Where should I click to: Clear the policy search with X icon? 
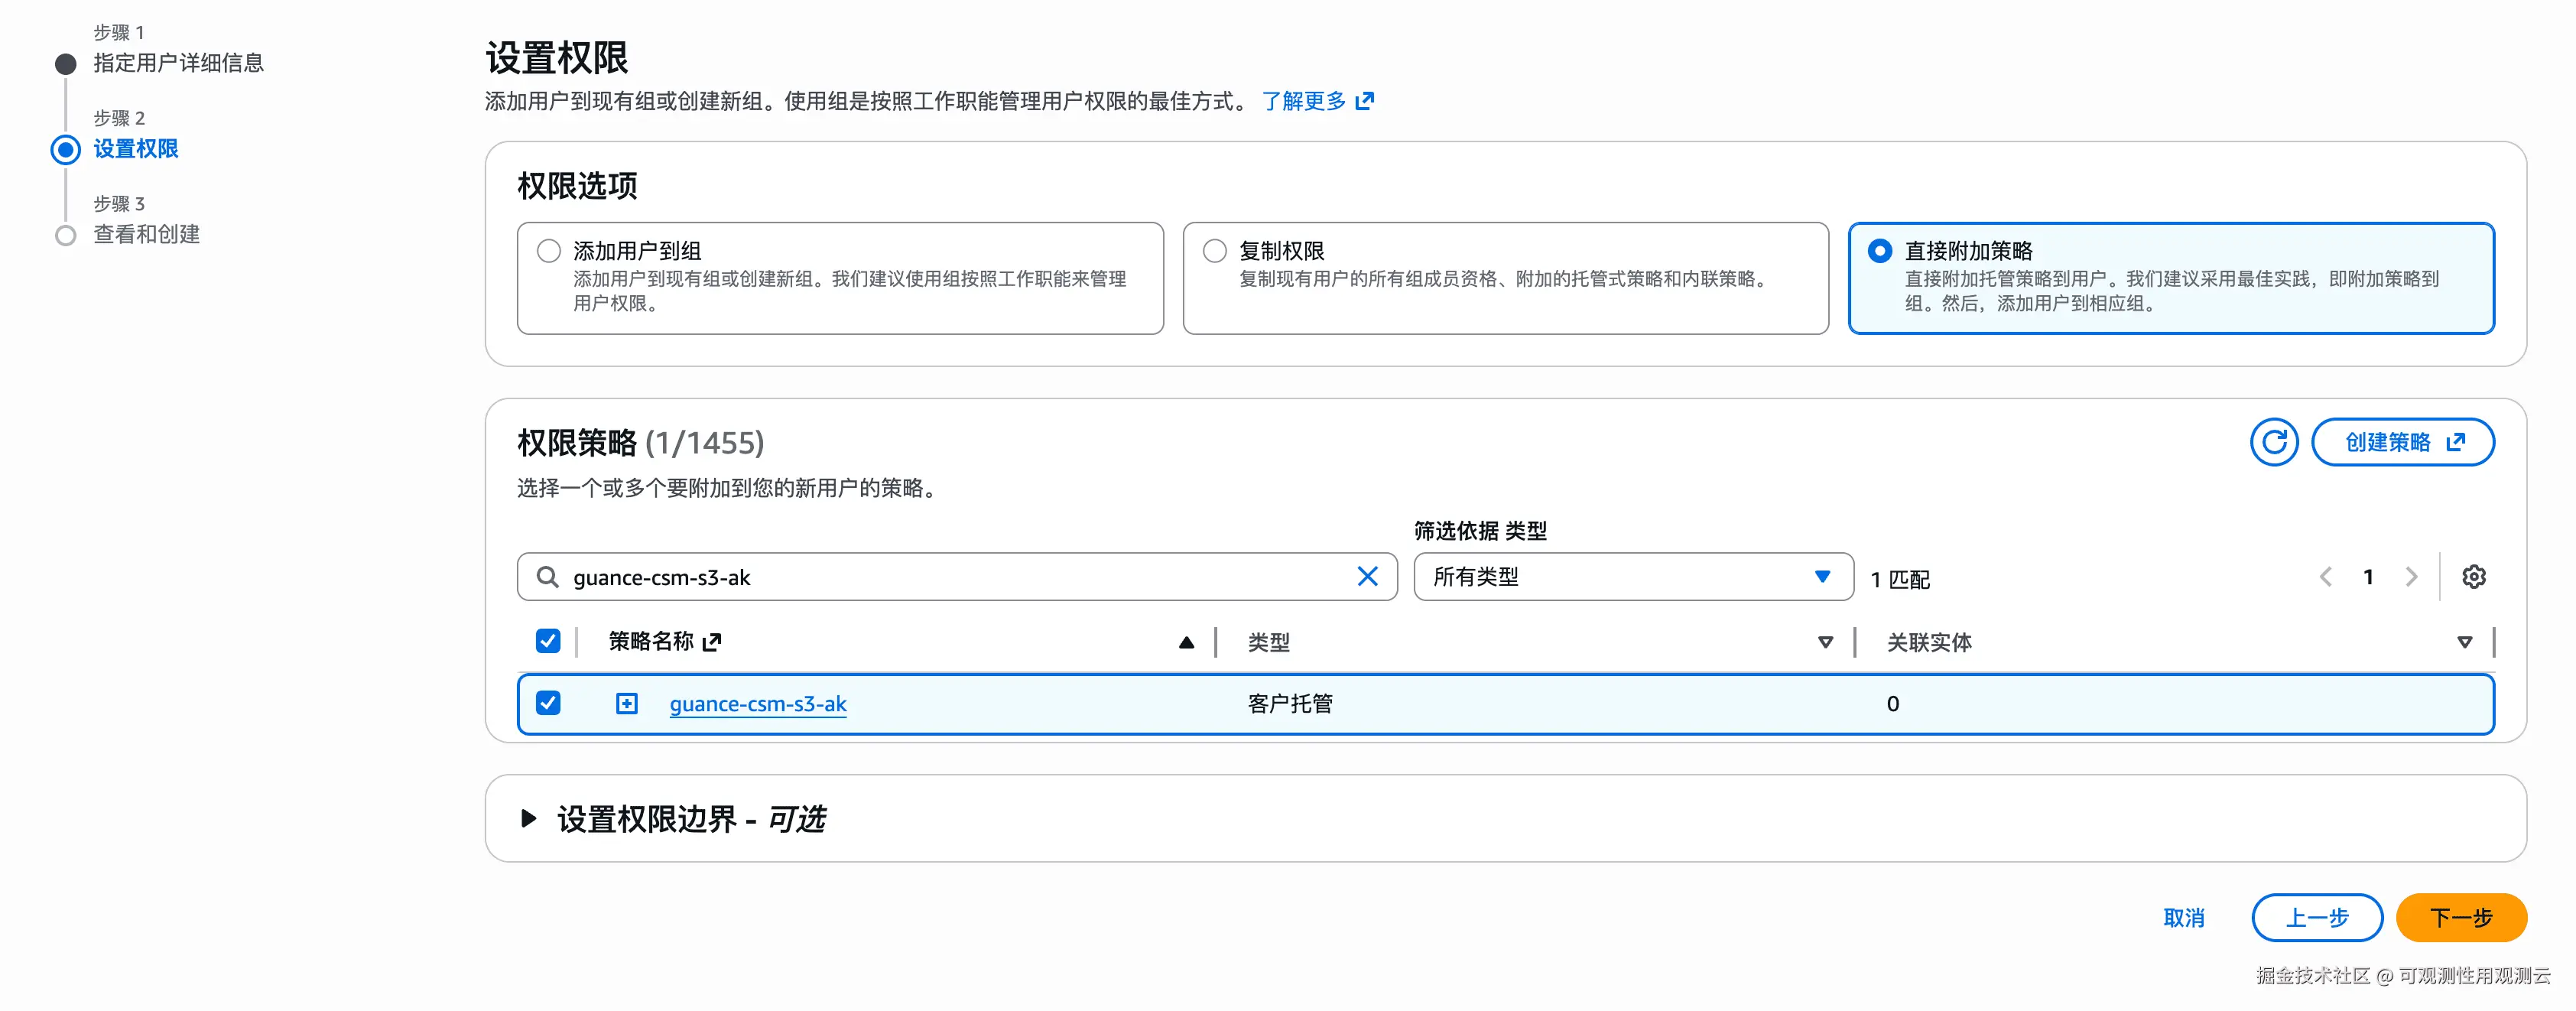(1367, 577)
